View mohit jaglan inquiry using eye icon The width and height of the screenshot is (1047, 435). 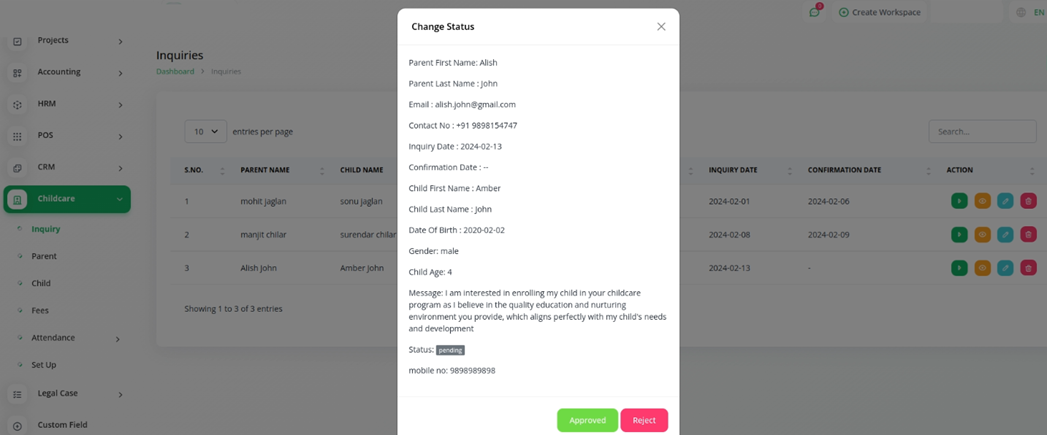[982, 200]
